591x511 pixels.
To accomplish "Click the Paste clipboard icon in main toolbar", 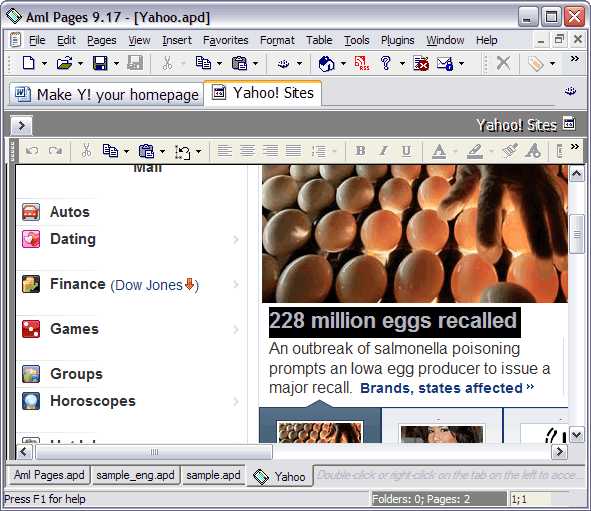I will (x=239, y=63).
